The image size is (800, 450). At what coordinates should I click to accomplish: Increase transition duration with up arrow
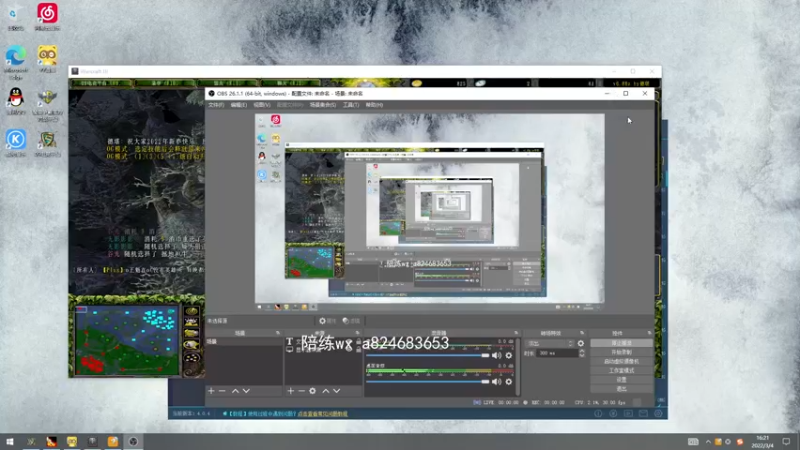click(582, 351)
